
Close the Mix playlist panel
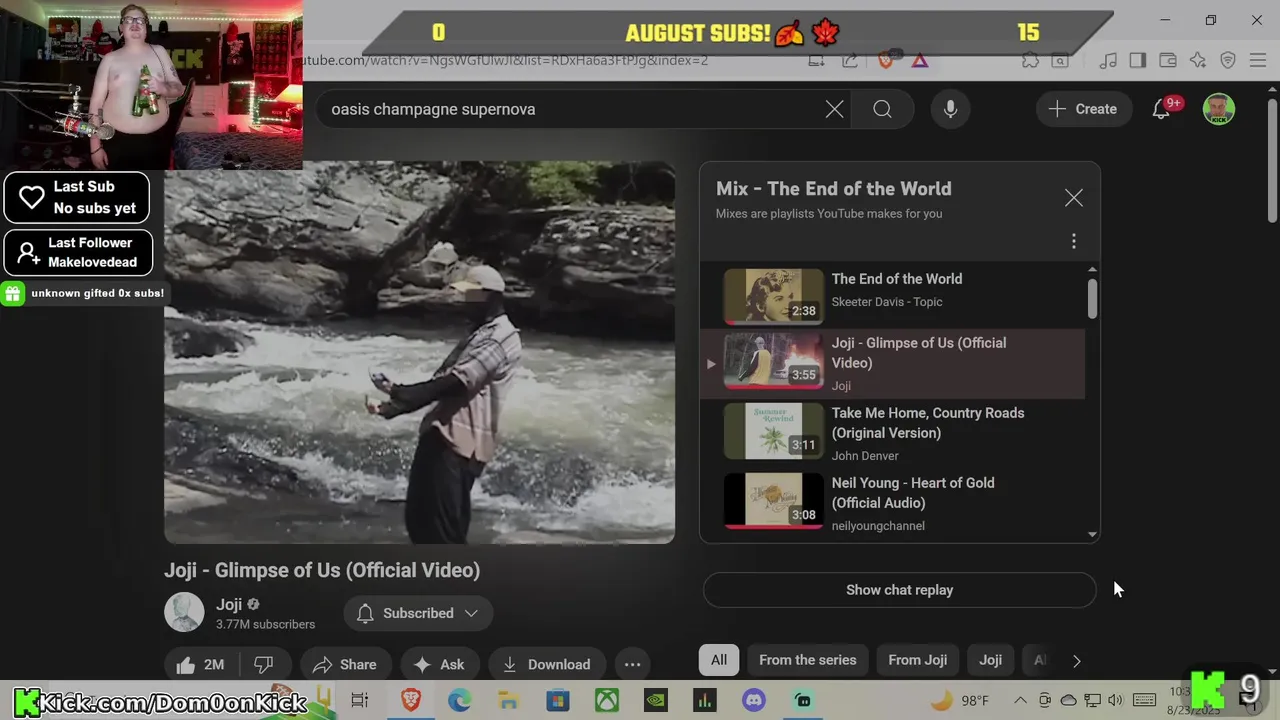[x=1073, y=198]
